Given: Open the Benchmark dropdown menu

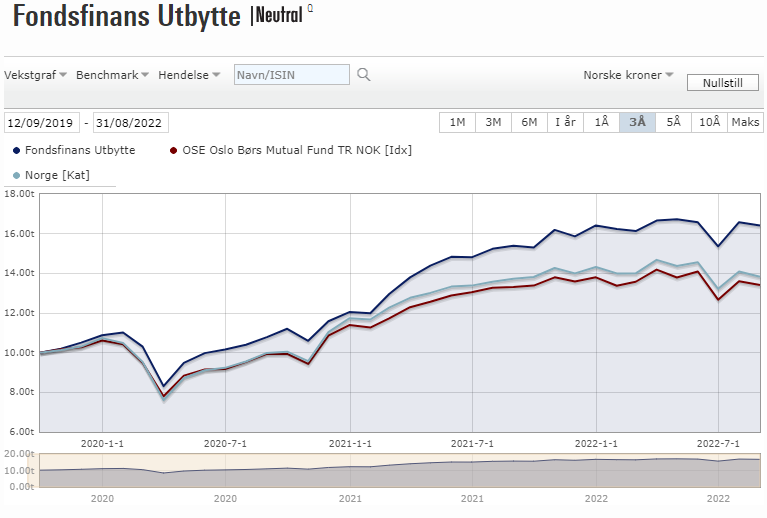Looking at the screenshot, I should 112,75.
